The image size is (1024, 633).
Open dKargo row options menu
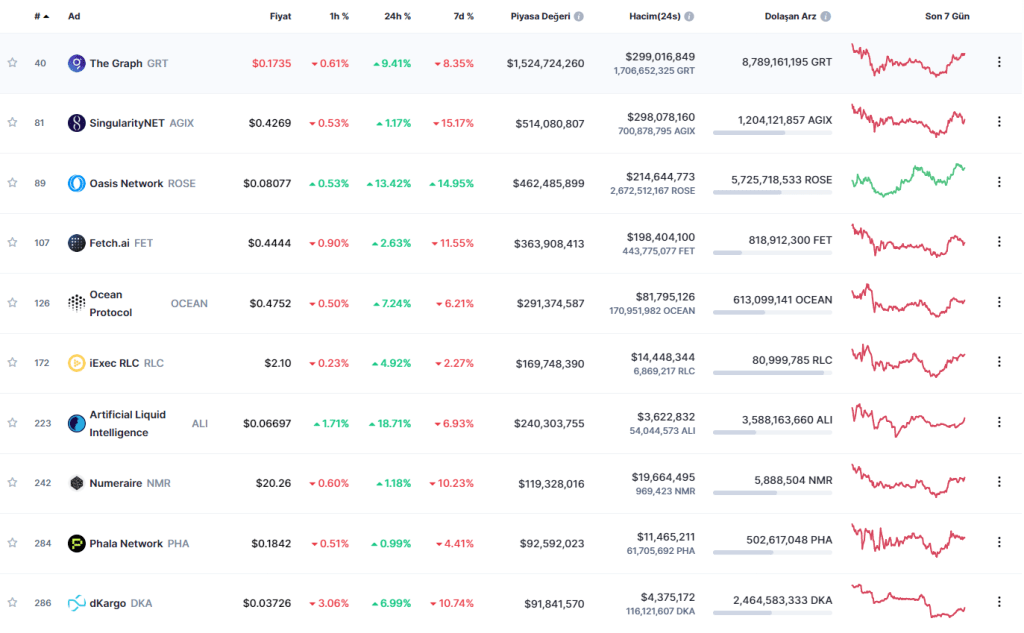click(999, 602)
